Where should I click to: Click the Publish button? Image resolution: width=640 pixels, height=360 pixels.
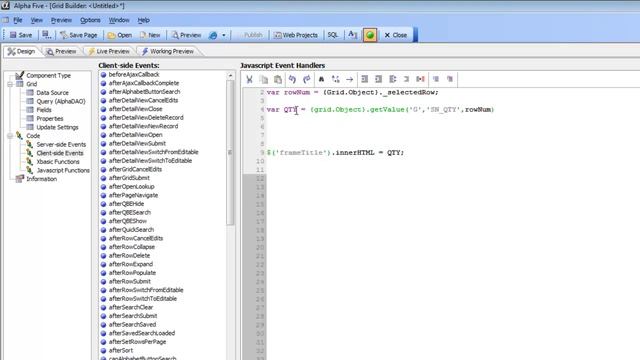(x=253, y=35)
